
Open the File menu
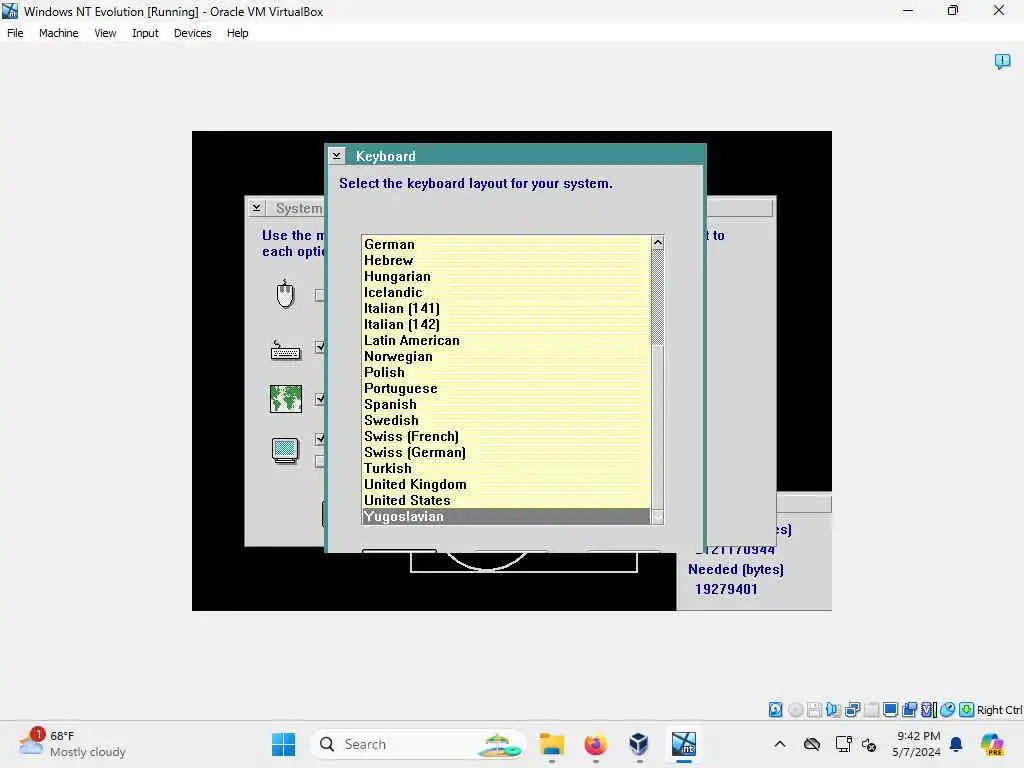pos(15,33)
